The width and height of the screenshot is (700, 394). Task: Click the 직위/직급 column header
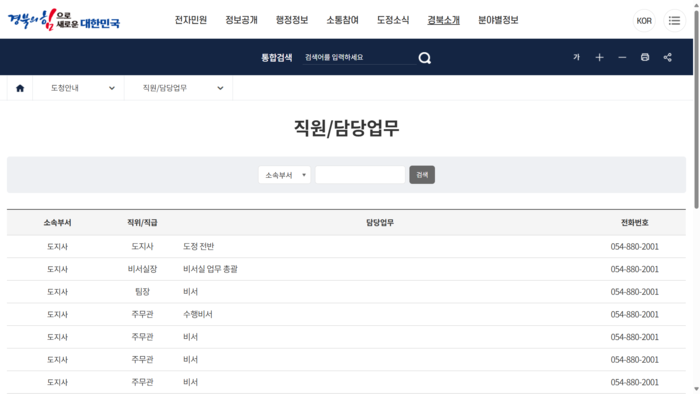(142, 223)
